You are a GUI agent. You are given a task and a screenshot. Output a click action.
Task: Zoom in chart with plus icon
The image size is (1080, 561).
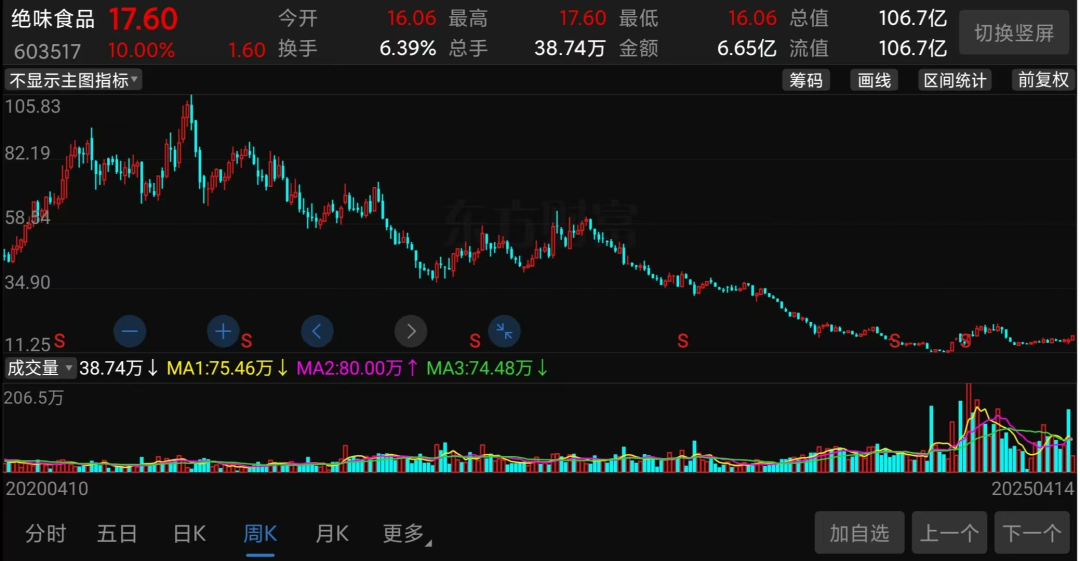pyautogui.click(x=223, y=332)
